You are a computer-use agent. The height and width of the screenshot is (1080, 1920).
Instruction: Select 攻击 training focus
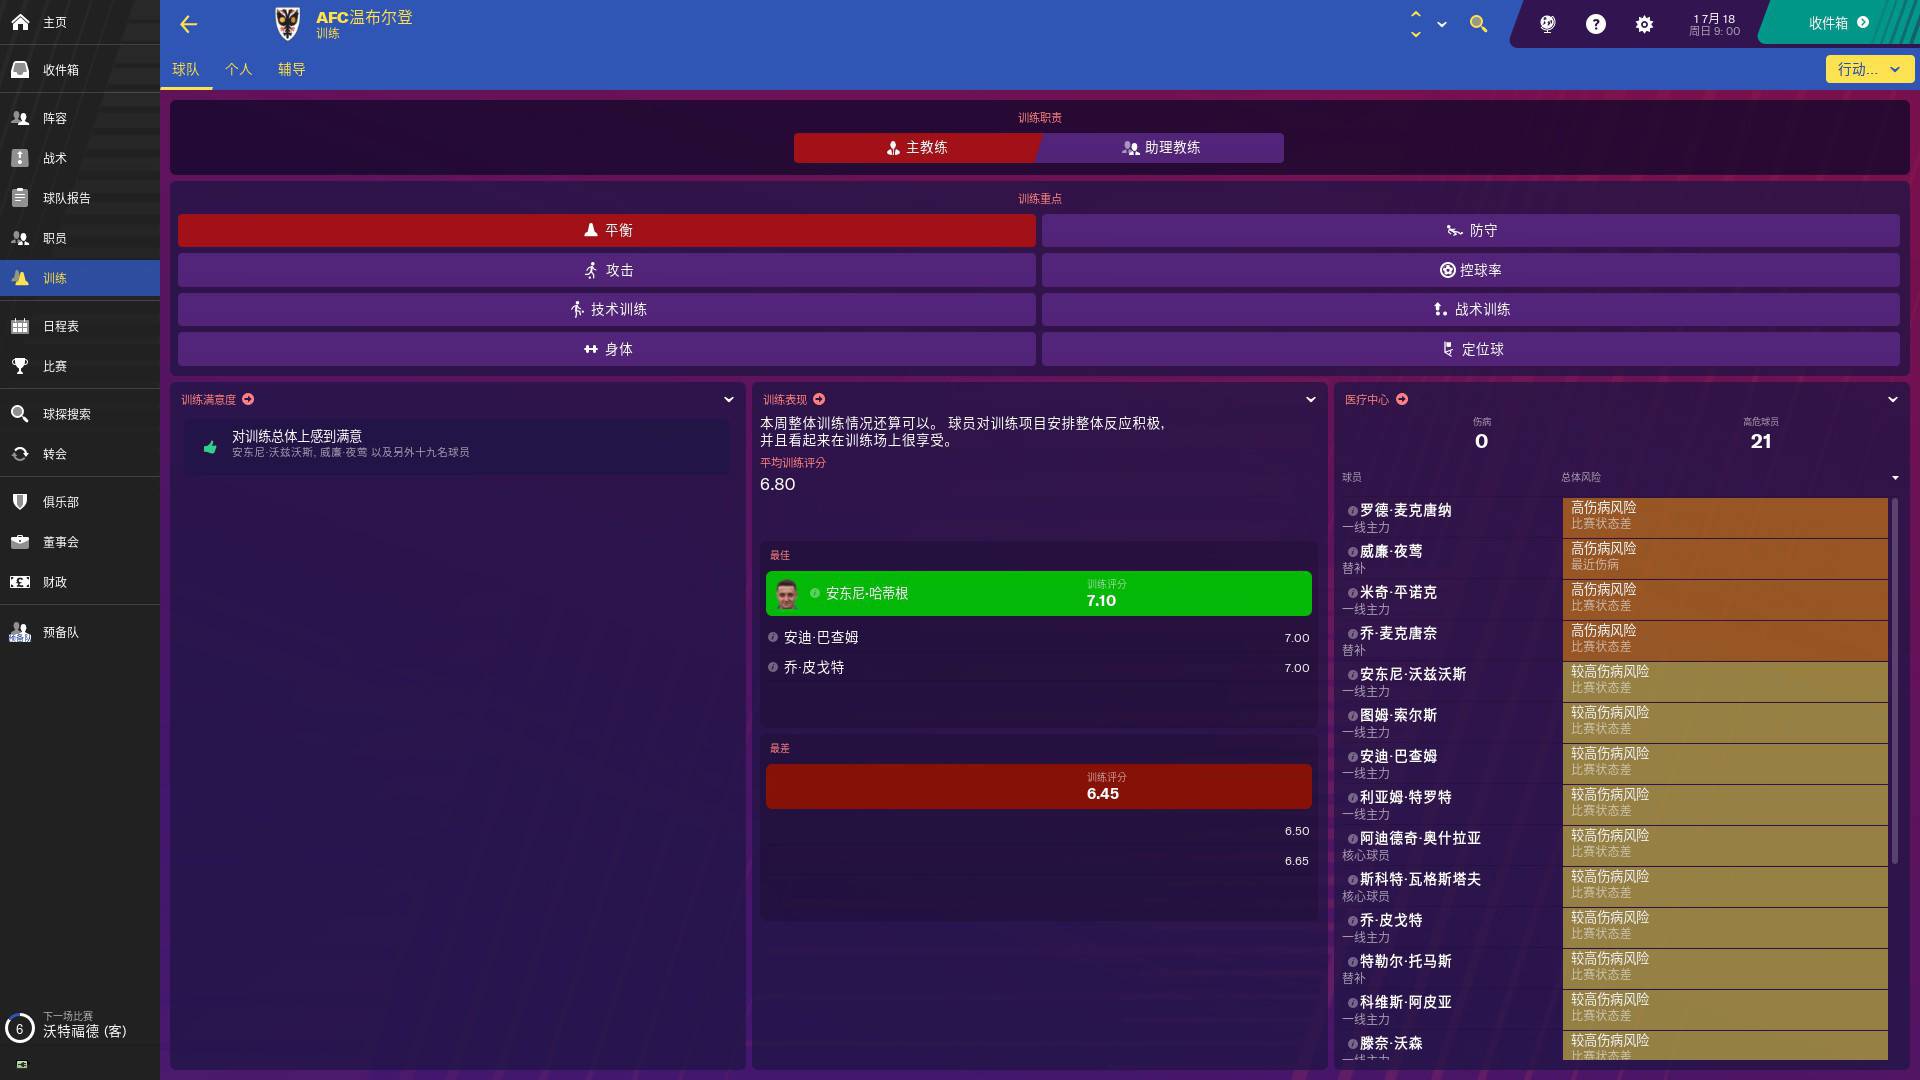pyautogui.click(x=607, y=270)
